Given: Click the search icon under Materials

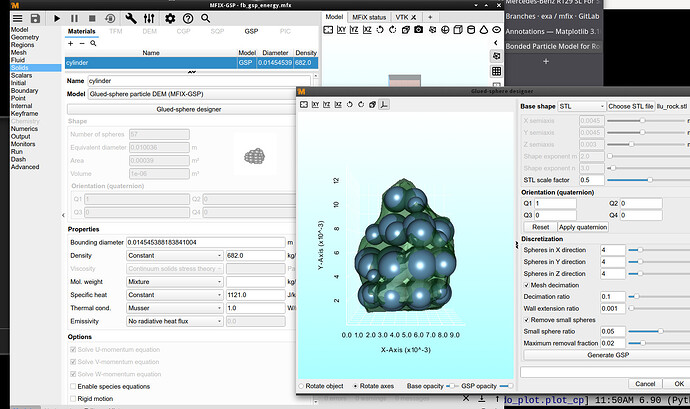Looking at the screenshot, I should 93,43.
